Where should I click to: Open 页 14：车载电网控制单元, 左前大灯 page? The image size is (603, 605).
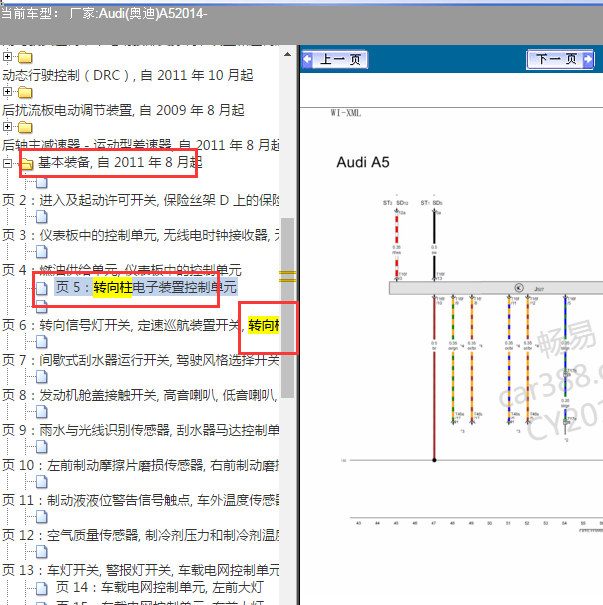tap(159, 588)
